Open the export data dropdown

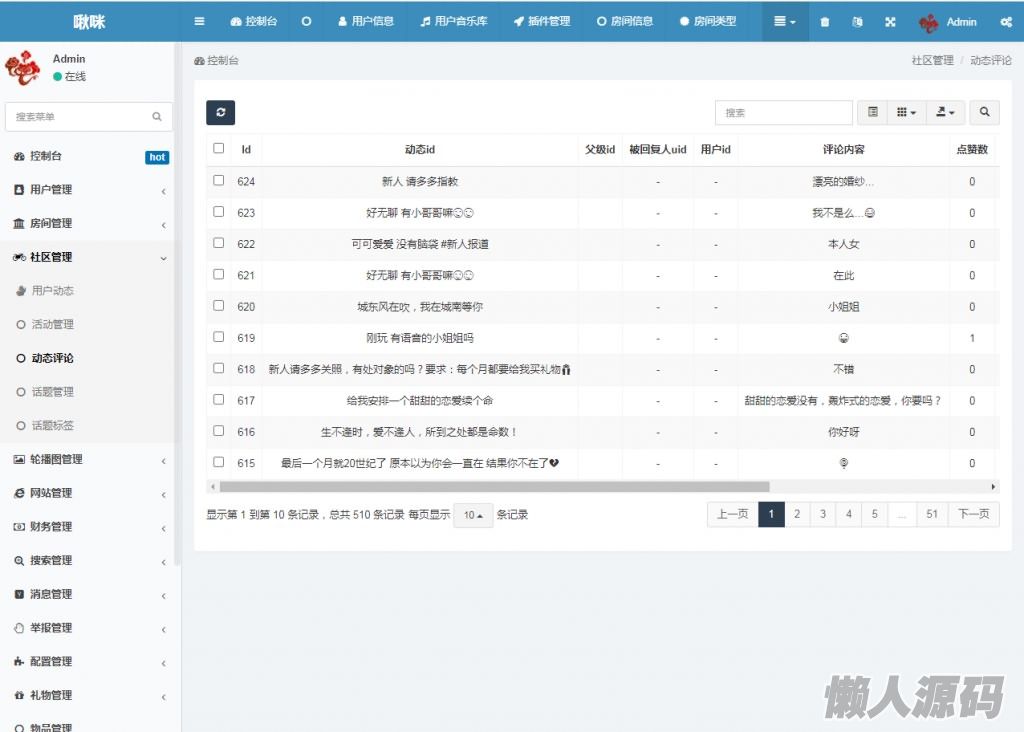coord(945,113)
